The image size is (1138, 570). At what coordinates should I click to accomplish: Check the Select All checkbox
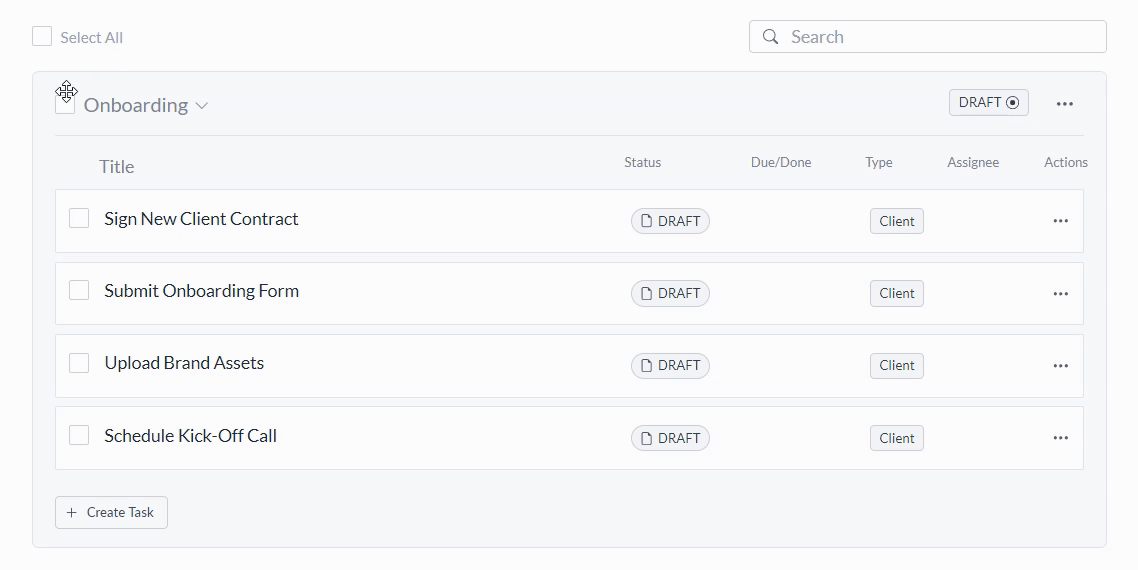tap(42, 37)
